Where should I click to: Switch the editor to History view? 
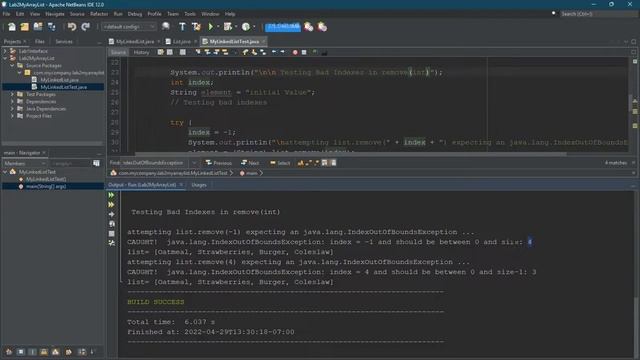[141, 52]
